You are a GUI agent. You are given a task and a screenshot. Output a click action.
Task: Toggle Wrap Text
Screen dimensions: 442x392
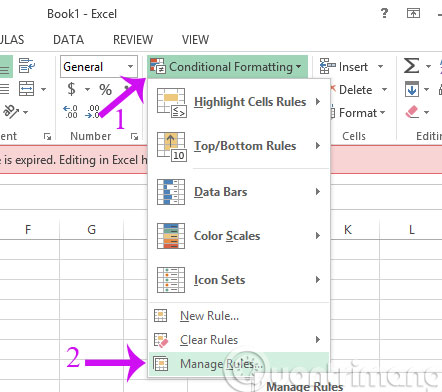[x=27, y=65]
